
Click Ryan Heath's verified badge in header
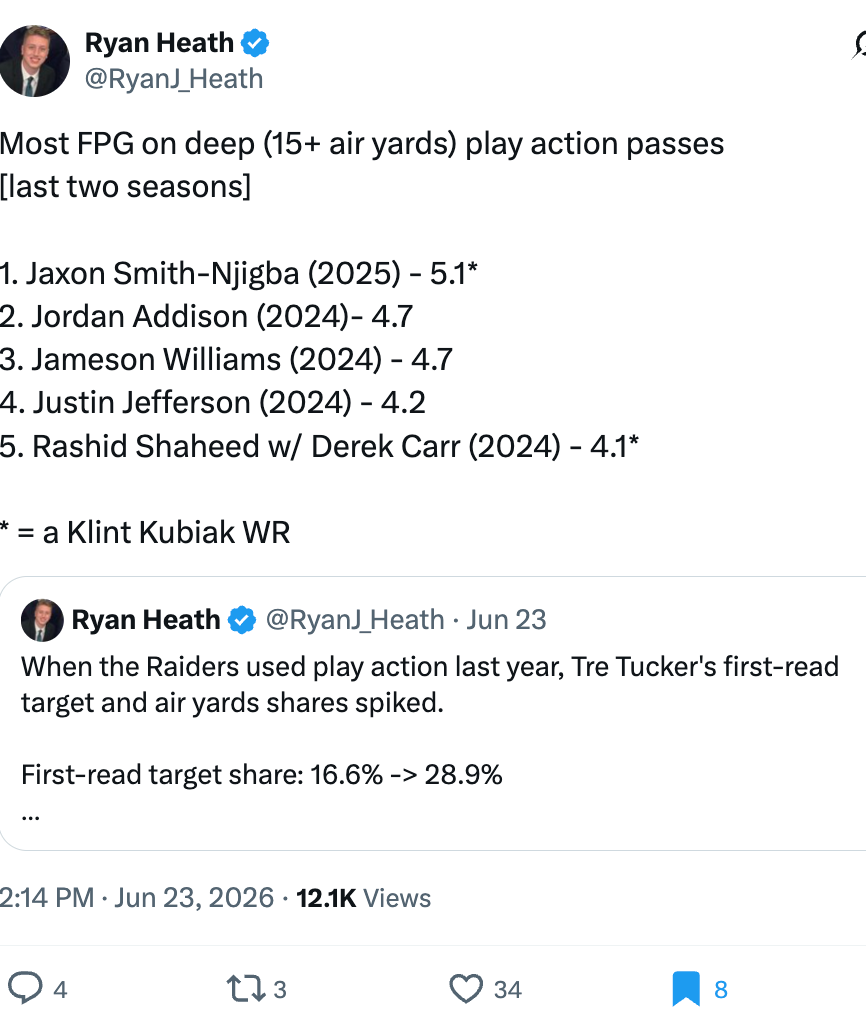(255, 43)
